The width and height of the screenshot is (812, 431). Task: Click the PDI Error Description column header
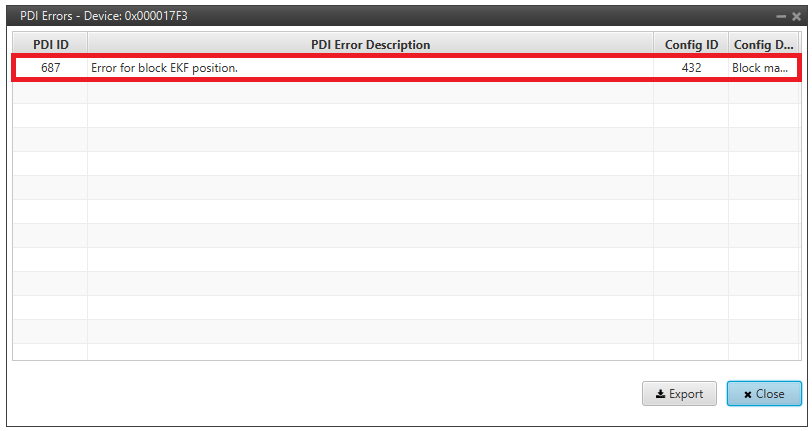[x=370, y=45]
